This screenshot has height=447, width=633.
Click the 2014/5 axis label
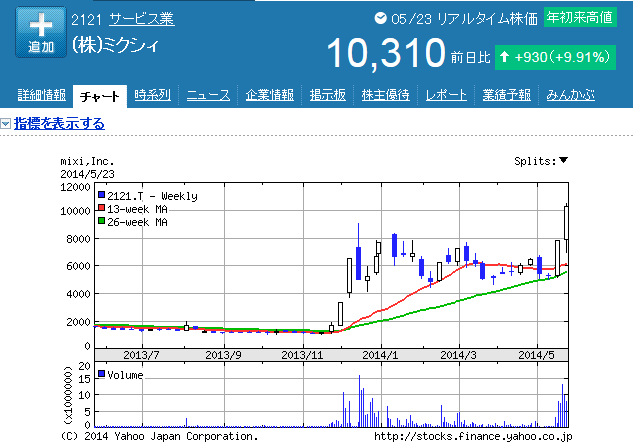point(536,355)
